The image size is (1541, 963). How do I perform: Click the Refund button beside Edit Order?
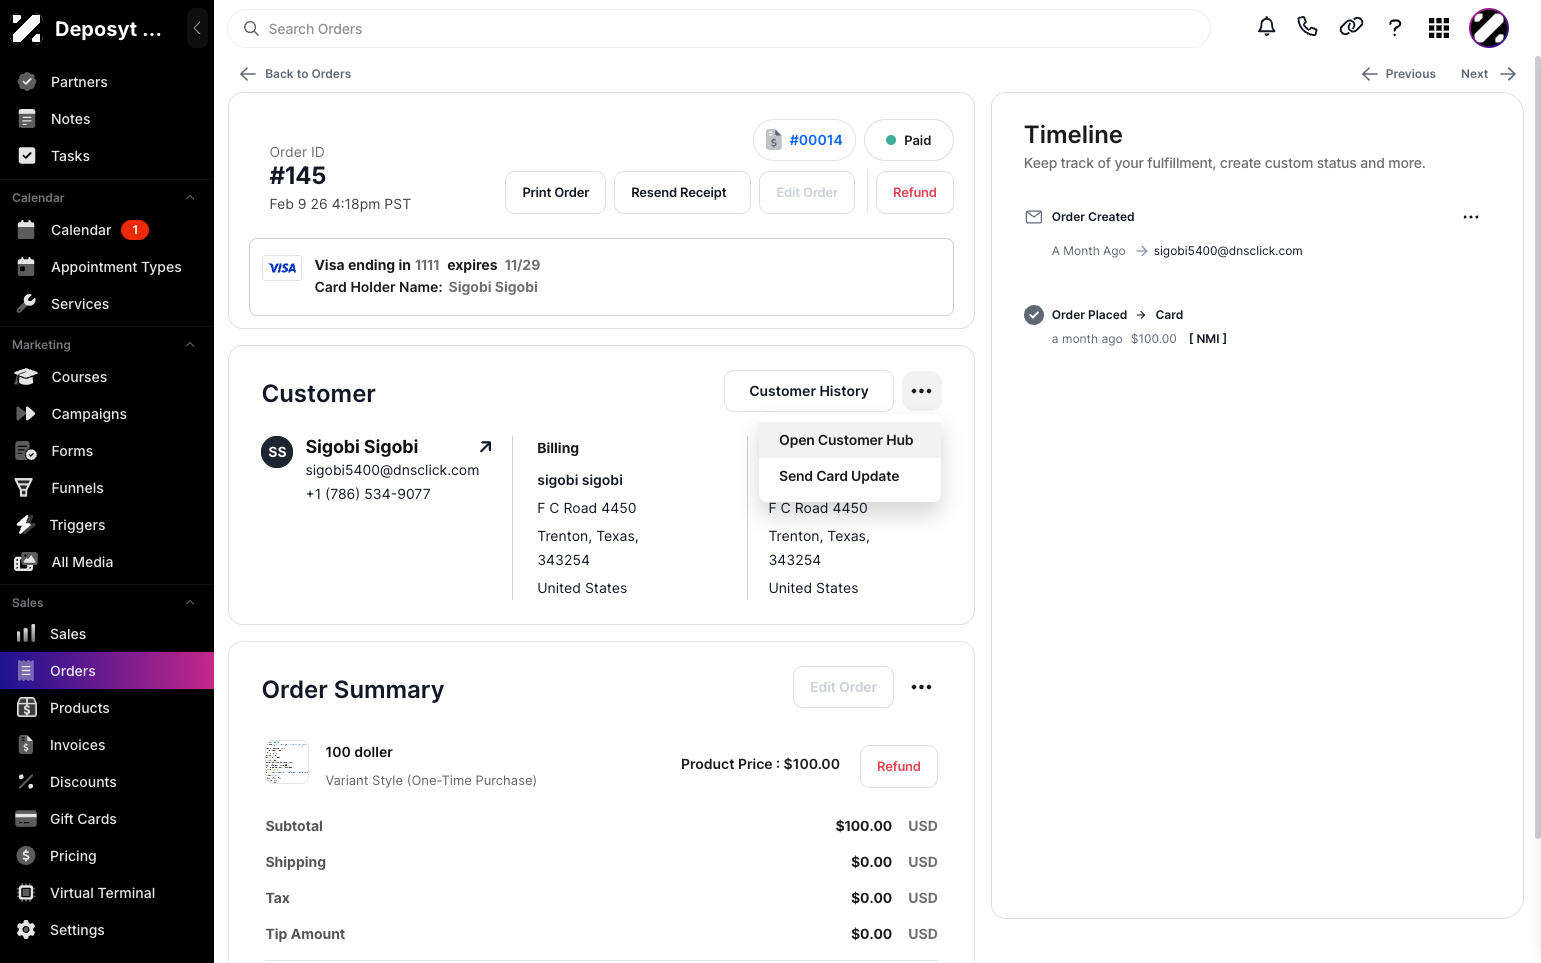click(915, 193)
